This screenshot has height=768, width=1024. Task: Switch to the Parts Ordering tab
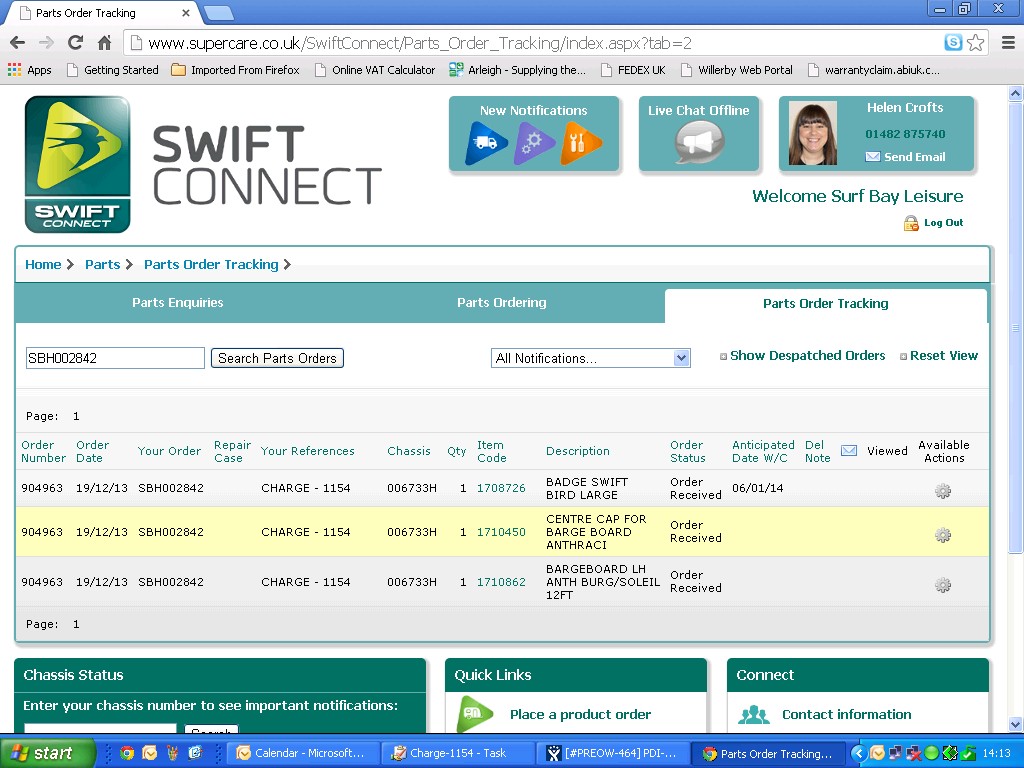pos(501,303)
